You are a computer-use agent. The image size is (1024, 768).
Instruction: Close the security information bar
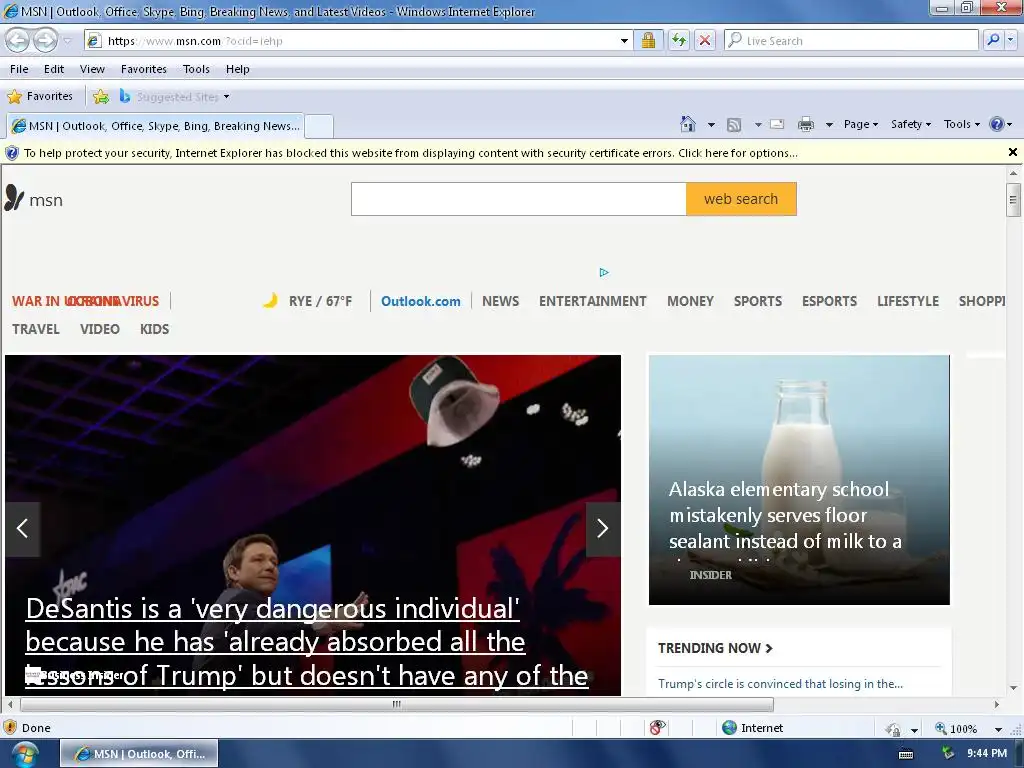[1013, 152]
